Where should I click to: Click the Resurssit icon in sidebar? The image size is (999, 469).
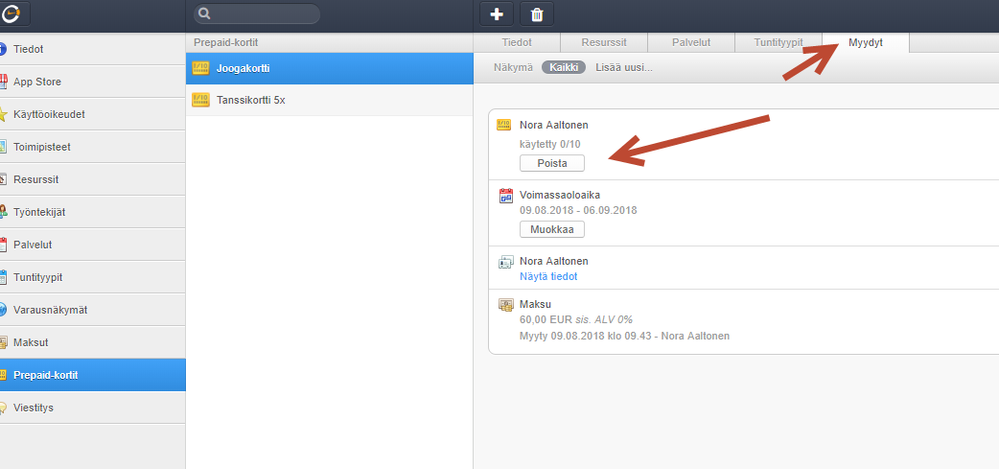[x=3, y=180]
